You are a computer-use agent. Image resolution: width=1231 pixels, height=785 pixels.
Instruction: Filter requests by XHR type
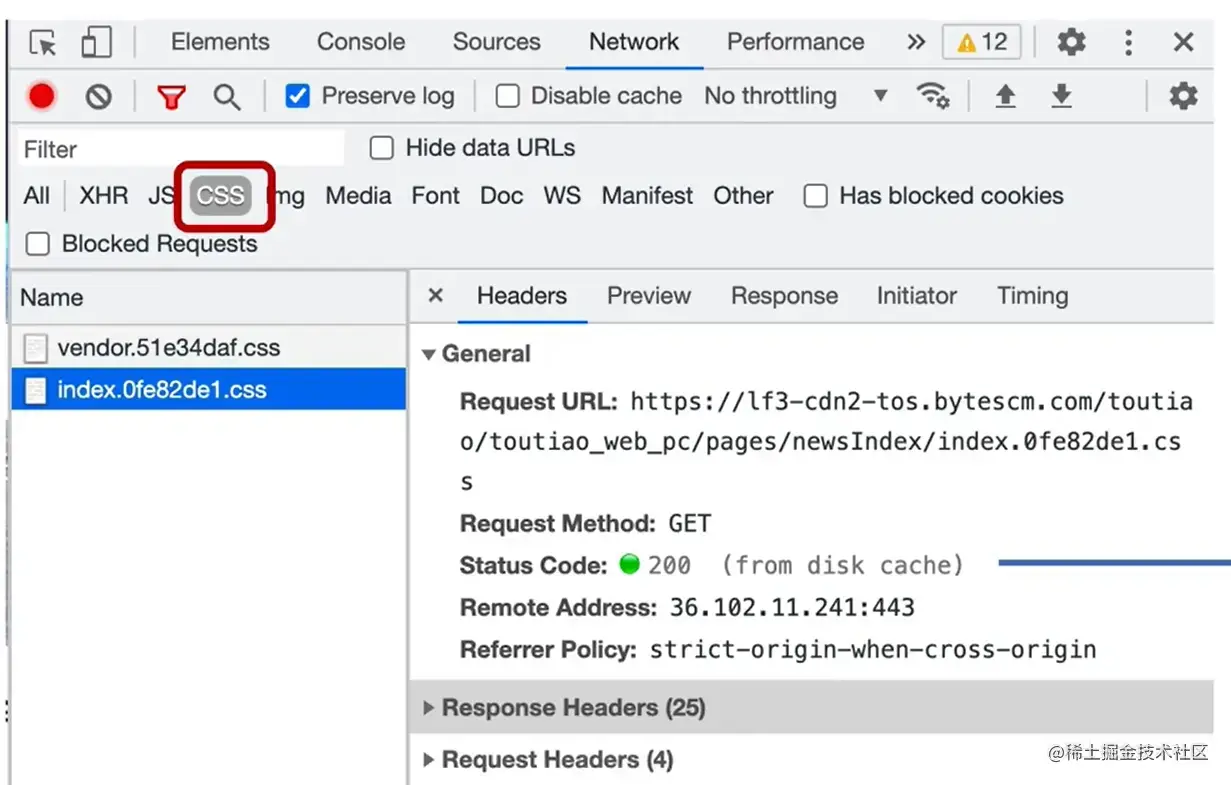pos(104,196)
